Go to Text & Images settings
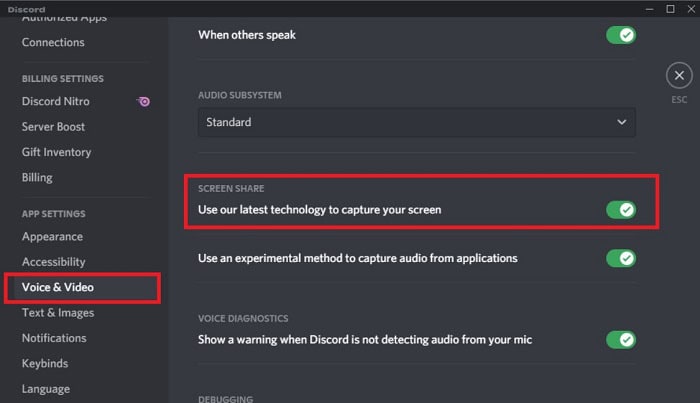Image resolution: width=700 pixels, height=403 pixels. [x=58, y=313]
